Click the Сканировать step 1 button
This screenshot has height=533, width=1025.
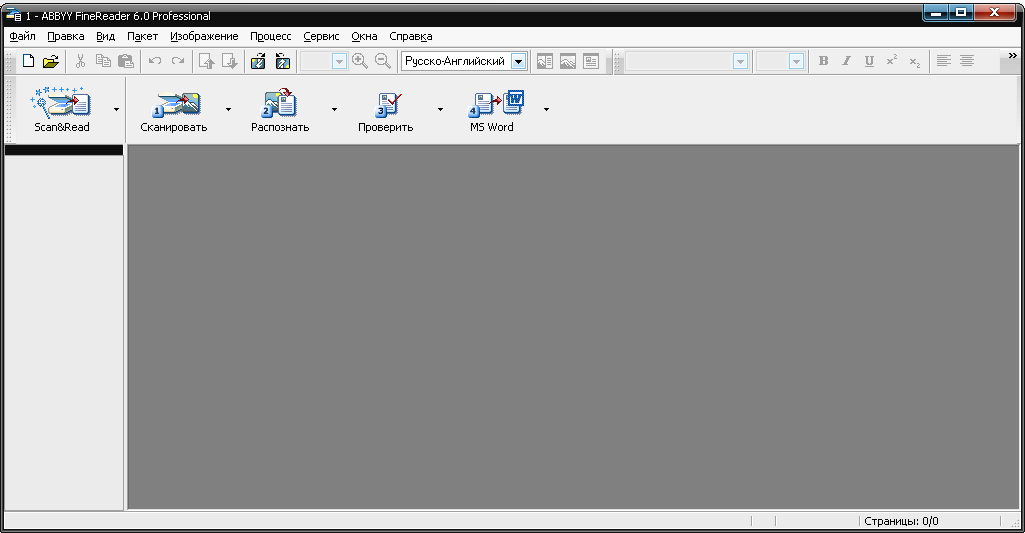point(173,109)
